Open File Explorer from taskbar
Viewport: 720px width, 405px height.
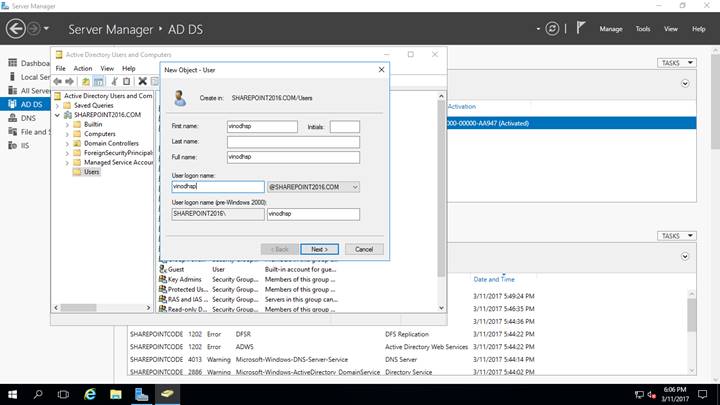[116, 394]
